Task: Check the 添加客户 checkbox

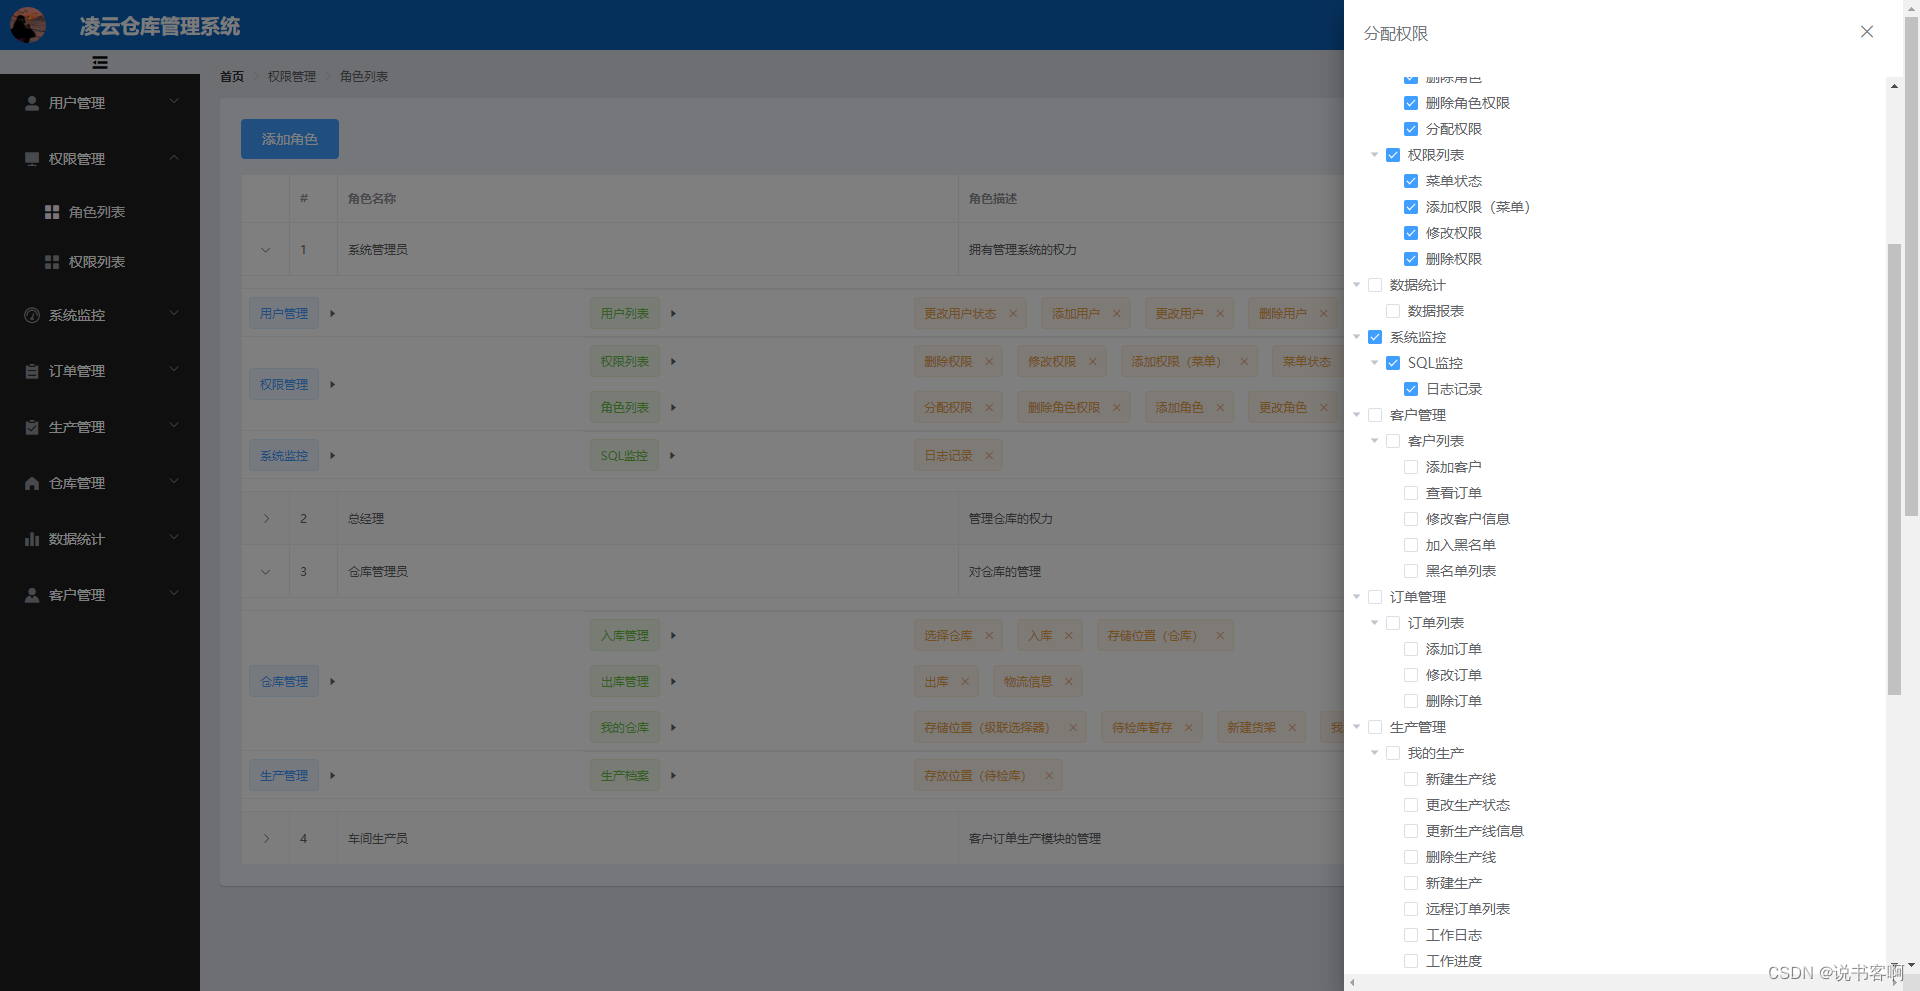Action: coord(1411,467)
